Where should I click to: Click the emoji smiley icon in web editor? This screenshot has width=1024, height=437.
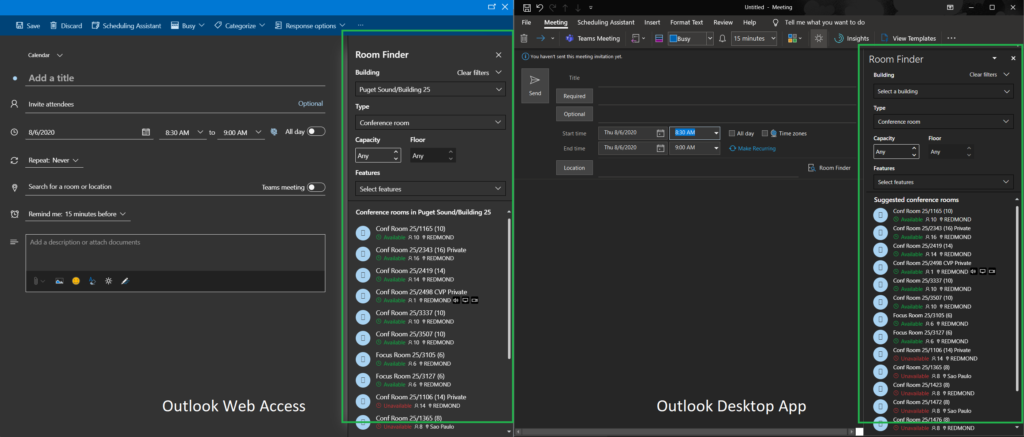[76, 281]
